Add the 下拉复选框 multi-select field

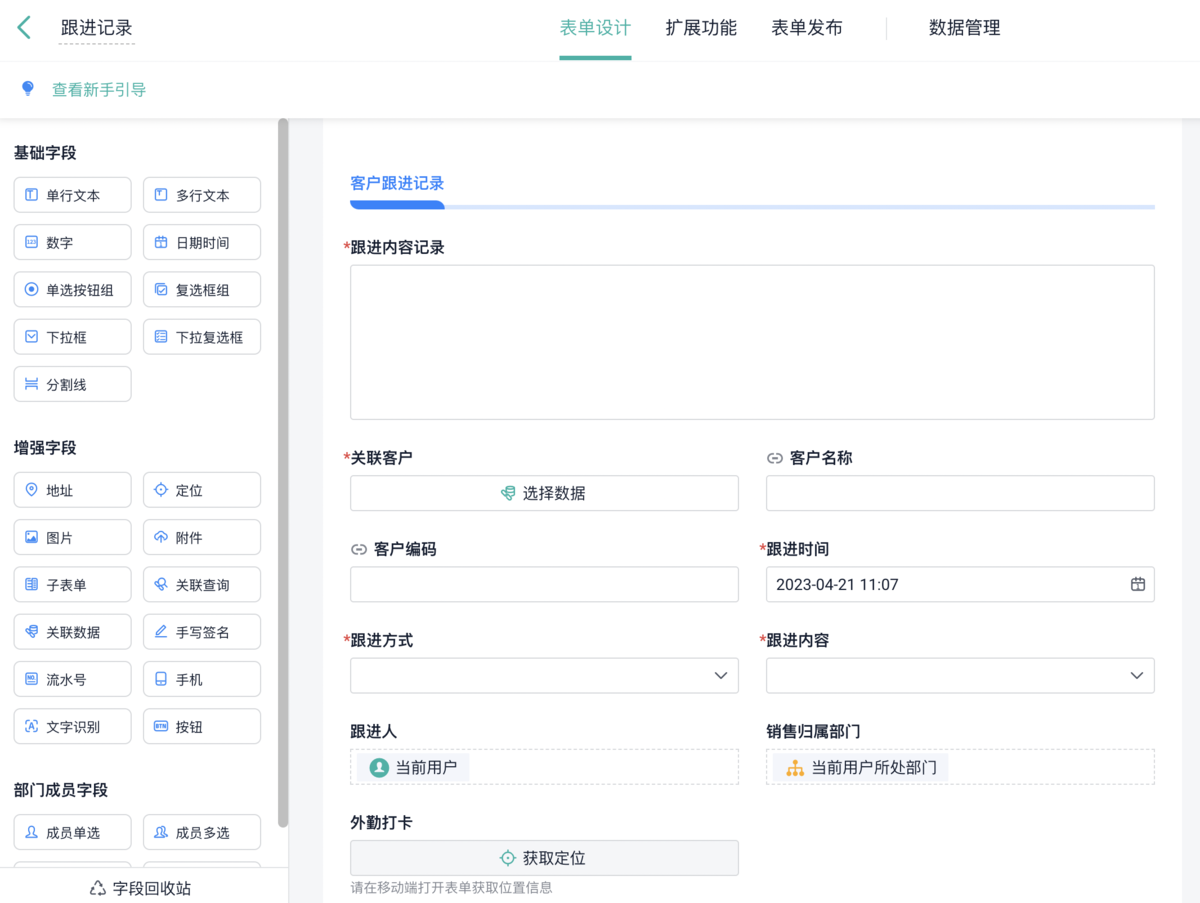coord(201,337)
